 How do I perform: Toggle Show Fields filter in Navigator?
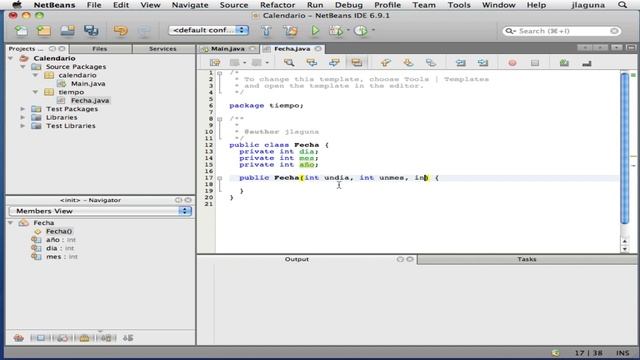click(x=40, y=338)
